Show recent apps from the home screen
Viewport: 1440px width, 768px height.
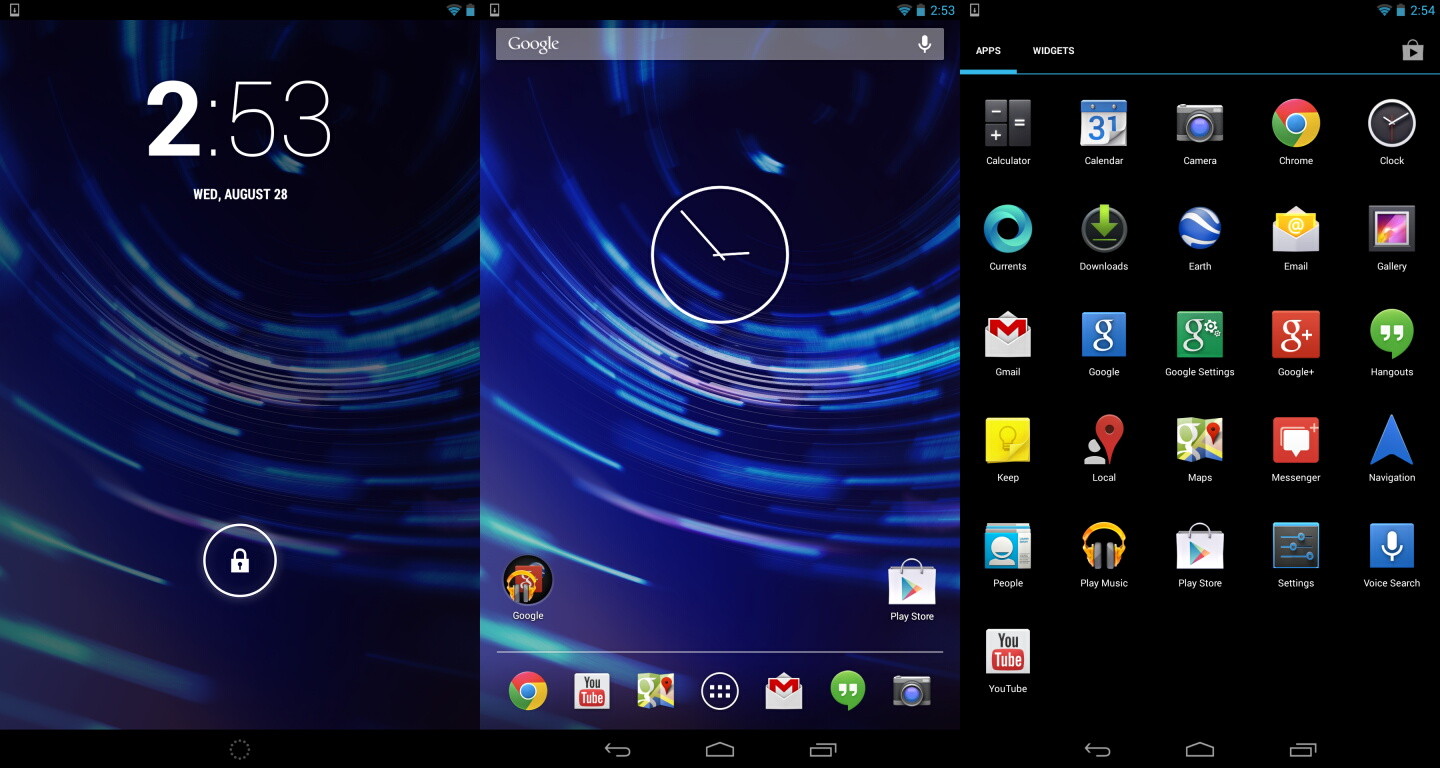pyautogui.click(x=823, y=749)
